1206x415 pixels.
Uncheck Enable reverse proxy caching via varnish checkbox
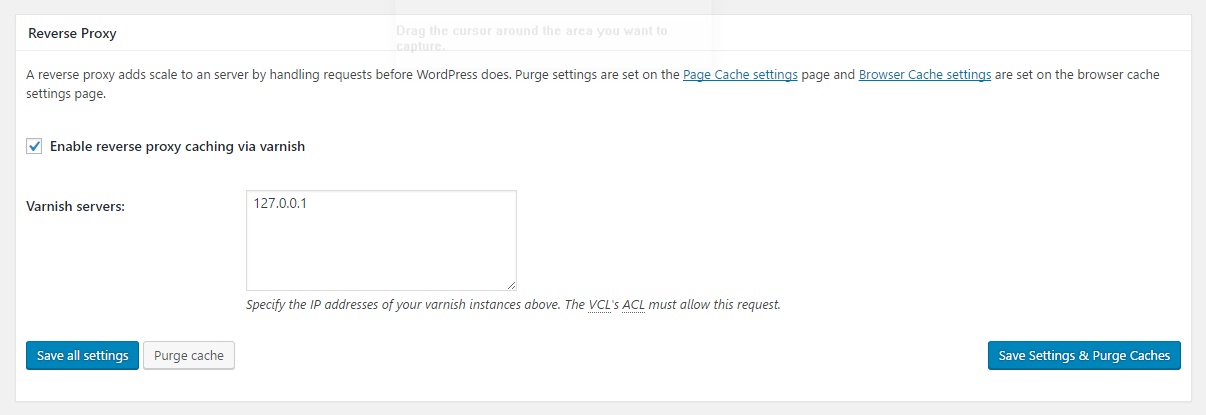pyautogui.click(x=35, y=146)
